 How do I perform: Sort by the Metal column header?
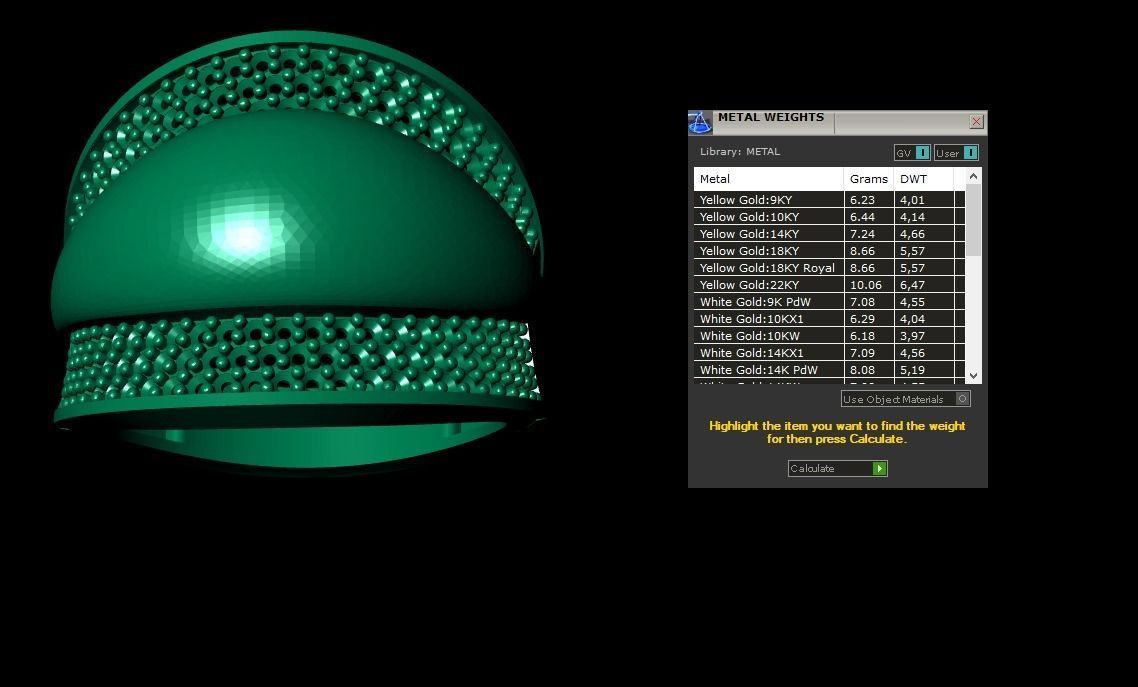point(769,178)
